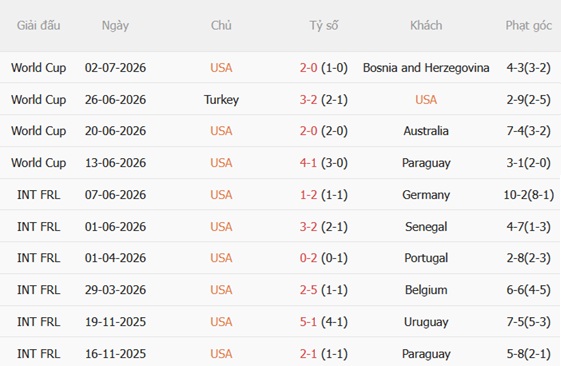The height and width of the screenshot is (366, 561).
Task: Click the 2-0 (1-0) score against Bosnia
Action: point(324,68)
